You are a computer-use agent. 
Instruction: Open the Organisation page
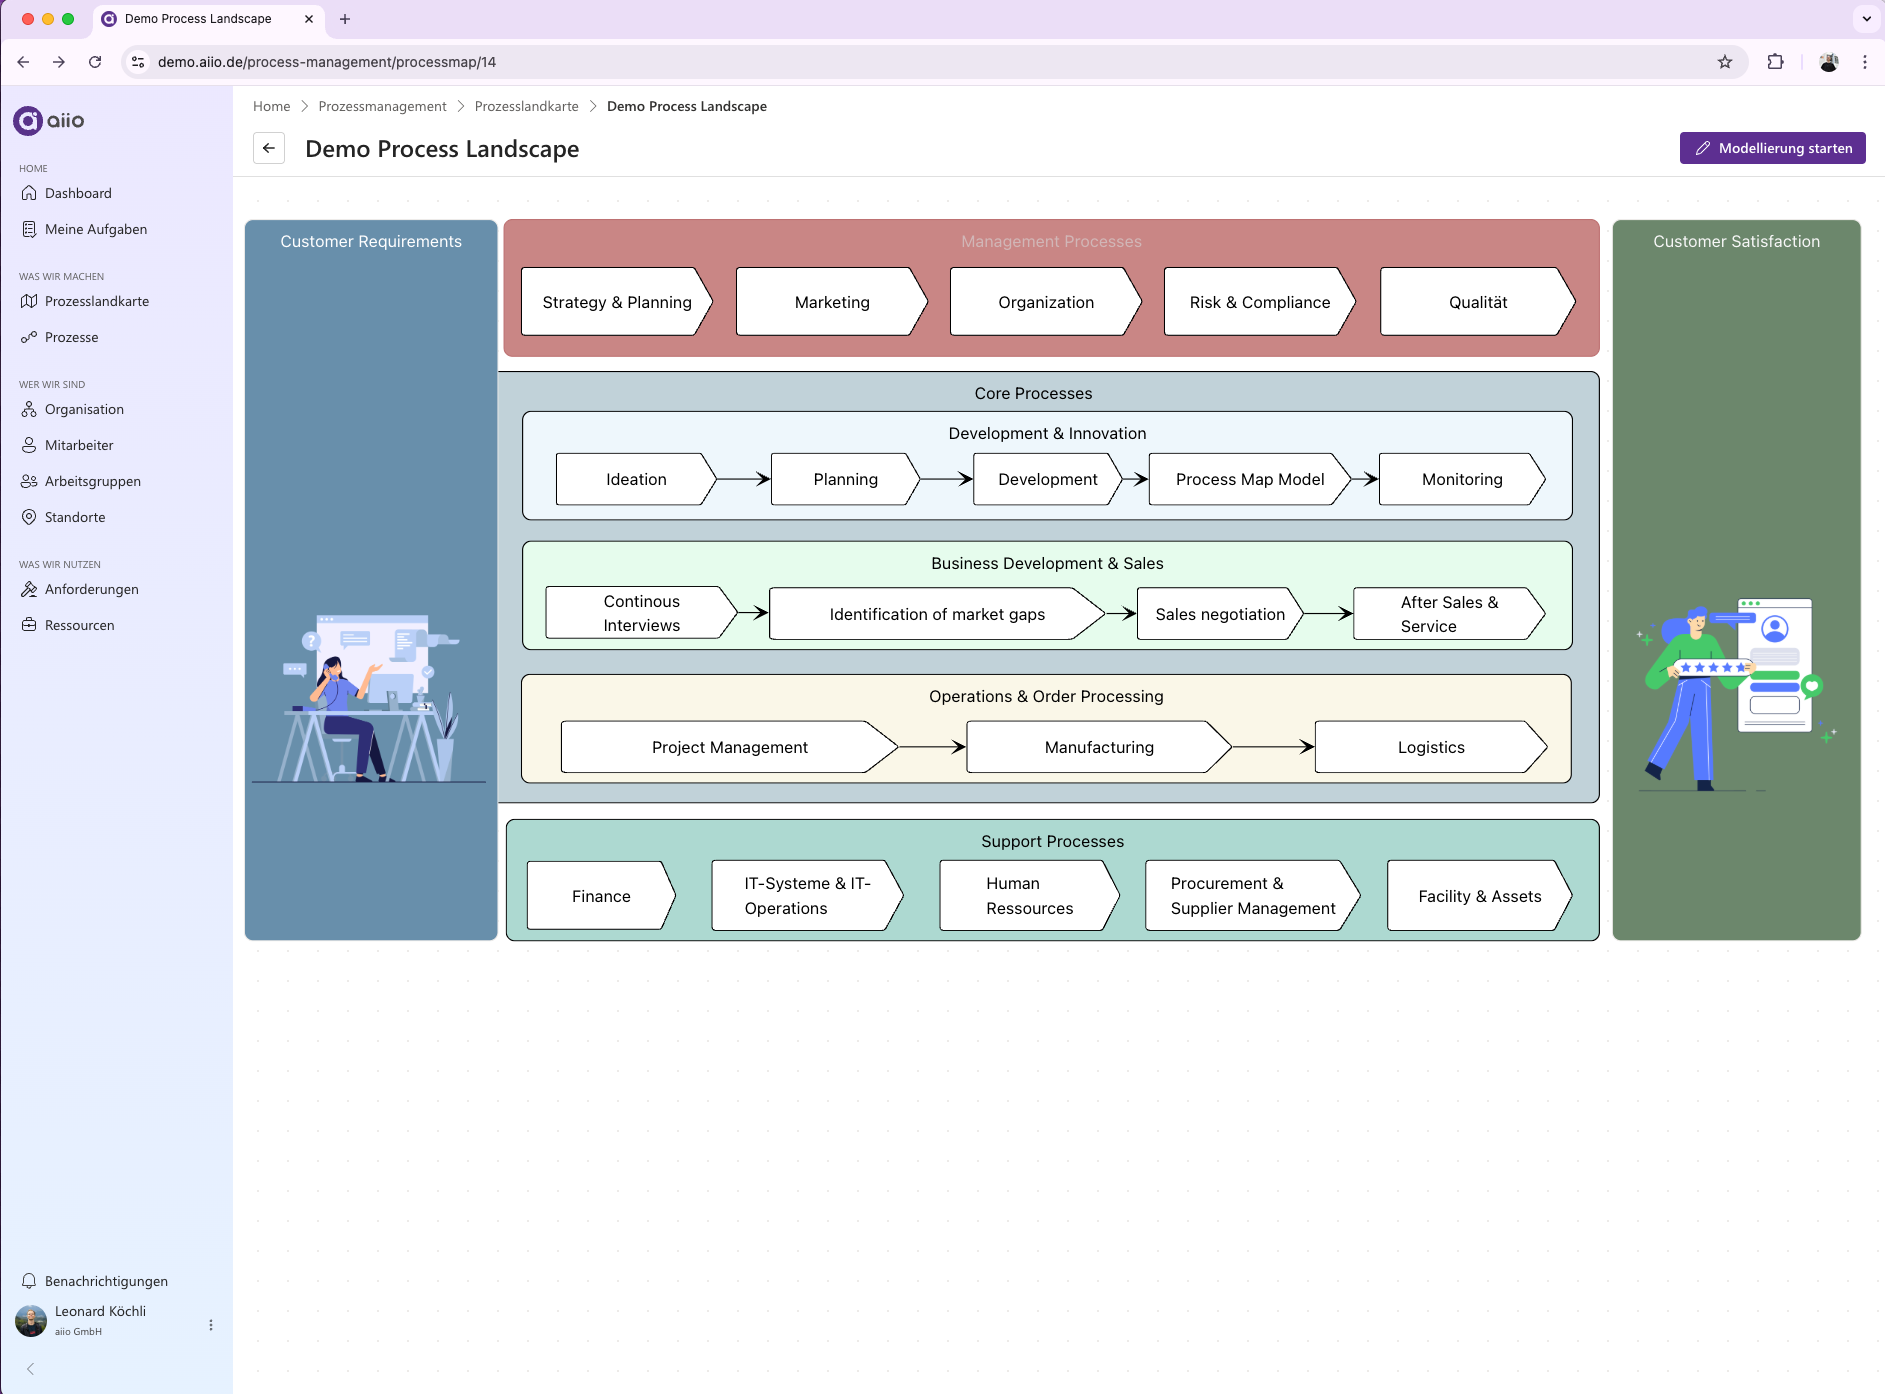pyautogui.click(x=84, y=409)
